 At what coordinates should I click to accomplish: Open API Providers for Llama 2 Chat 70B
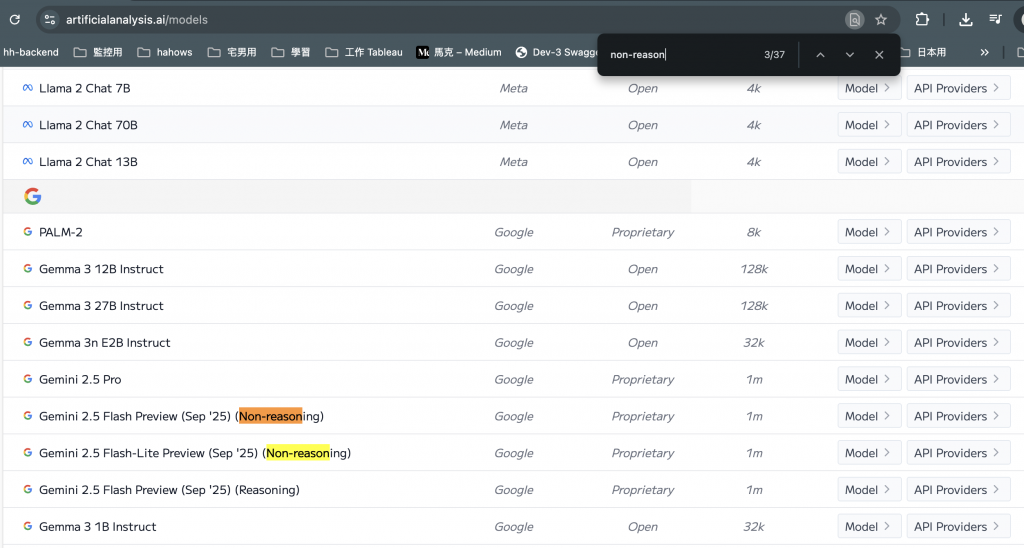pos(958,125)
